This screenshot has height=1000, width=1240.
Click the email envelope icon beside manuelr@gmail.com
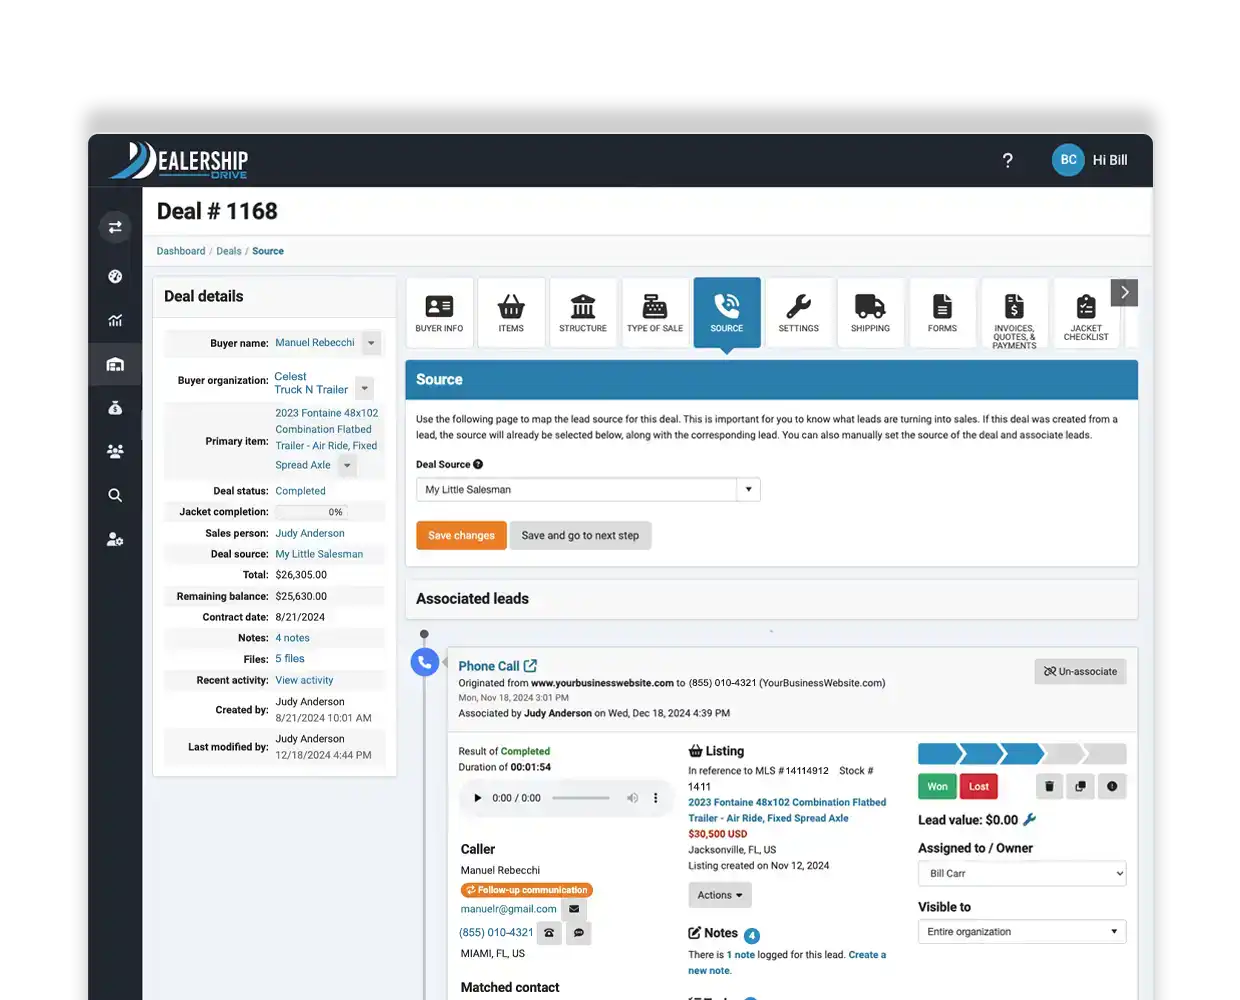point(574,909)
